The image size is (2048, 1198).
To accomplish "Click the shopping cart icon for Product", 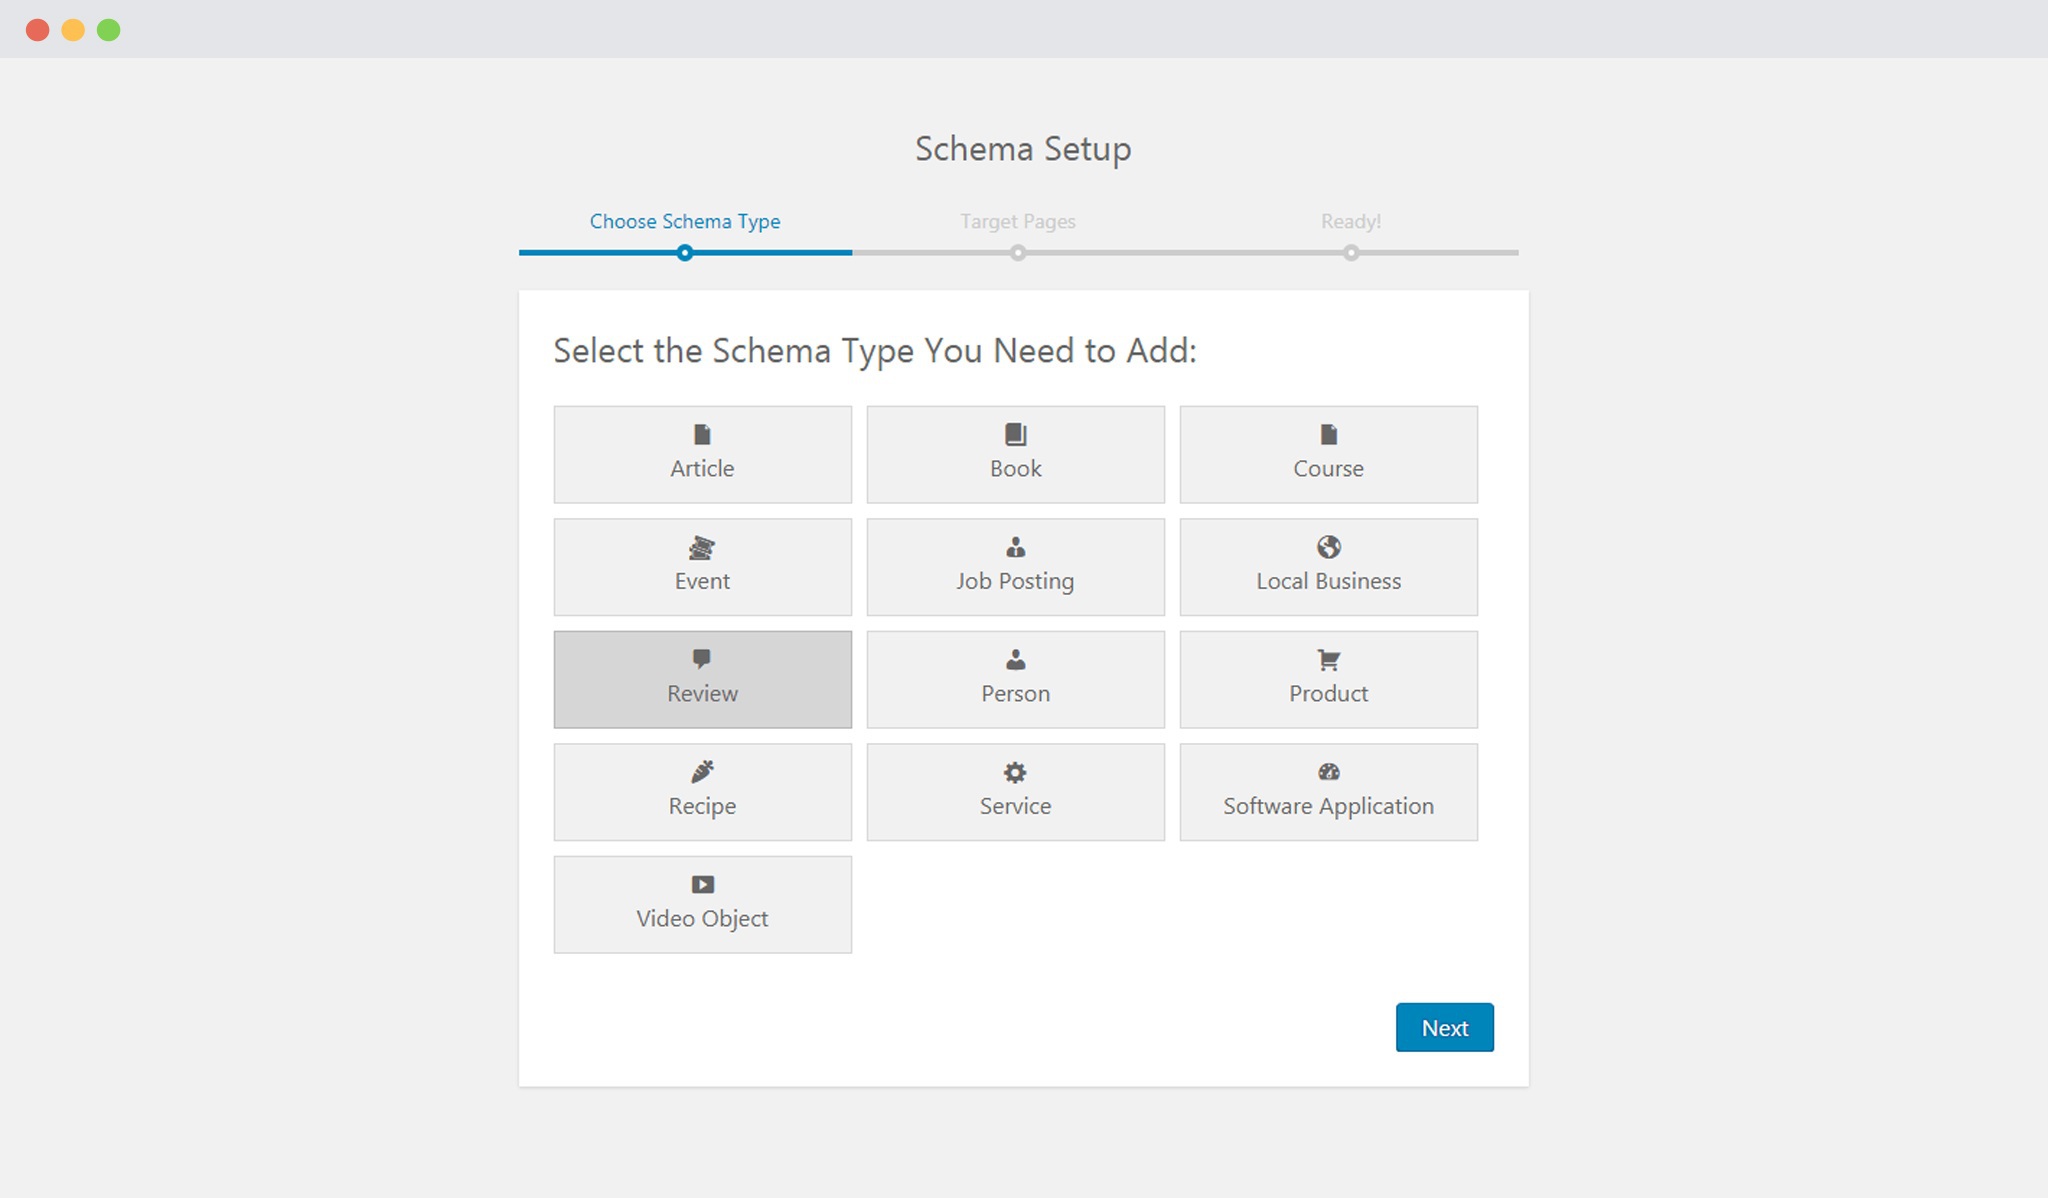I will point(1328,660).
